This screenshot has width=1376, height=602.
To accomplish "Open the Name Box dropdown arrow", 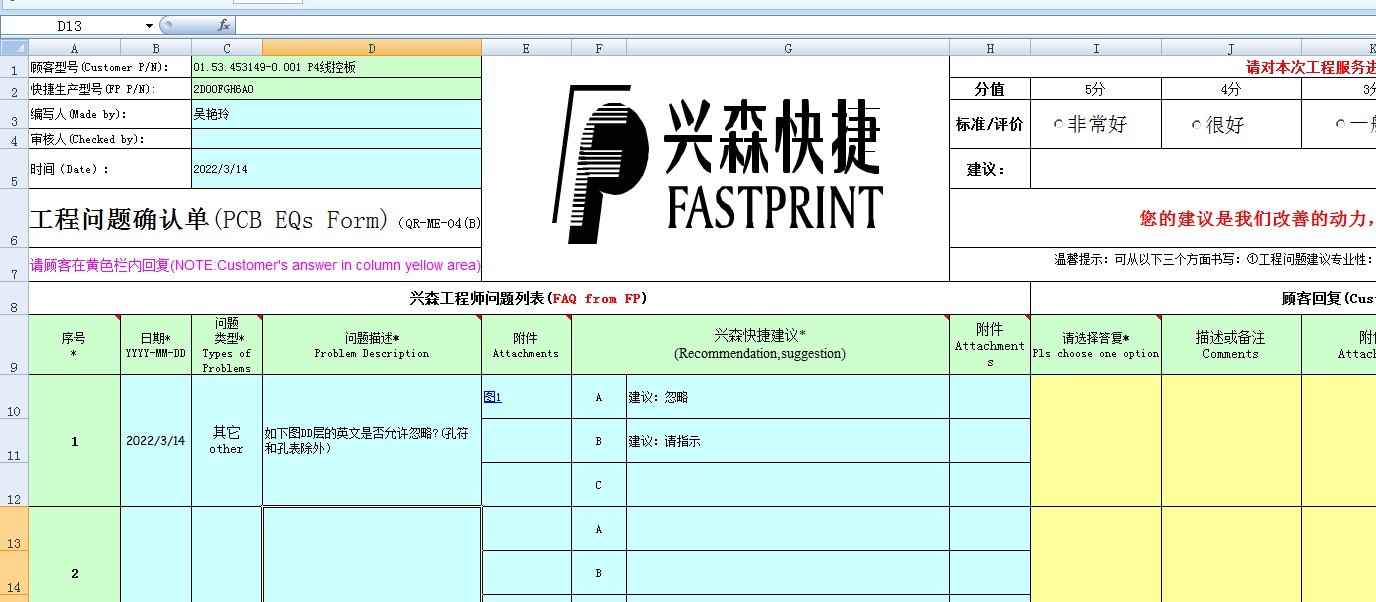I will (x=149, y=25).
